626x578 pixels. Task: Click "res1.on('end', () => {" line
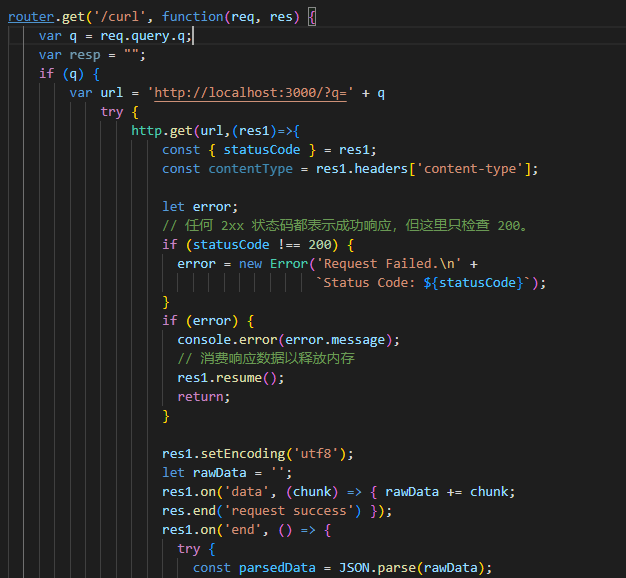246,530
